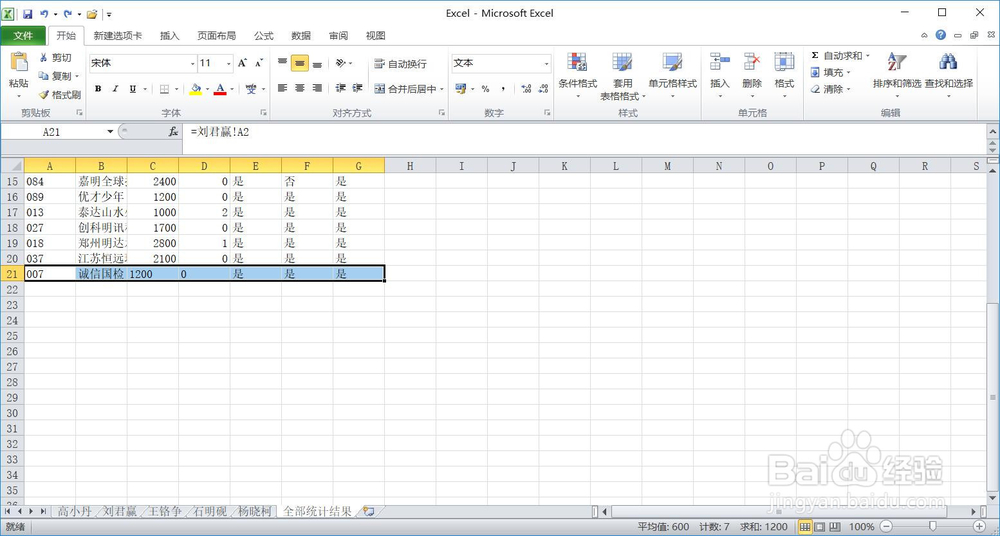Click the Save icon in Quick Access Toolbar
Screen dimensions: 1000x536
click(x=27, y=13)
